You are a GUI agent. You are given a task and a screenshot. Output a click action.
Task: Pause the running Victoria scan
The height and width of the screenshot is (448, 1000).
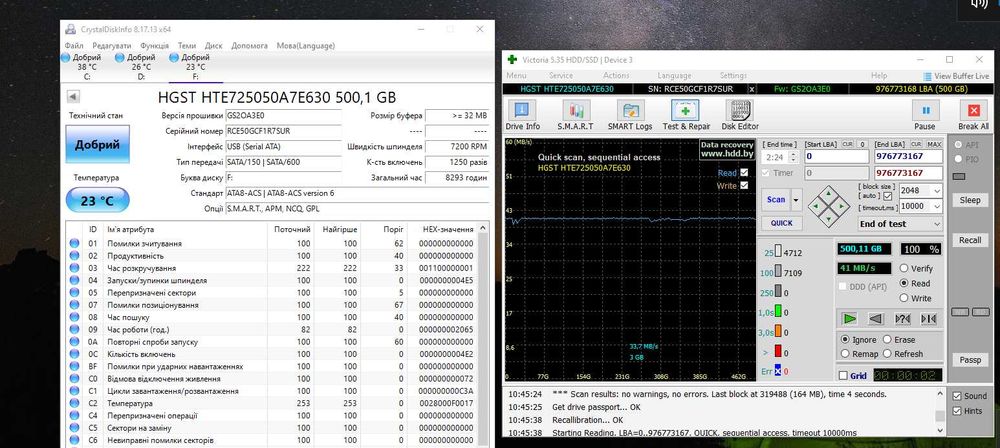click(925, 116)
